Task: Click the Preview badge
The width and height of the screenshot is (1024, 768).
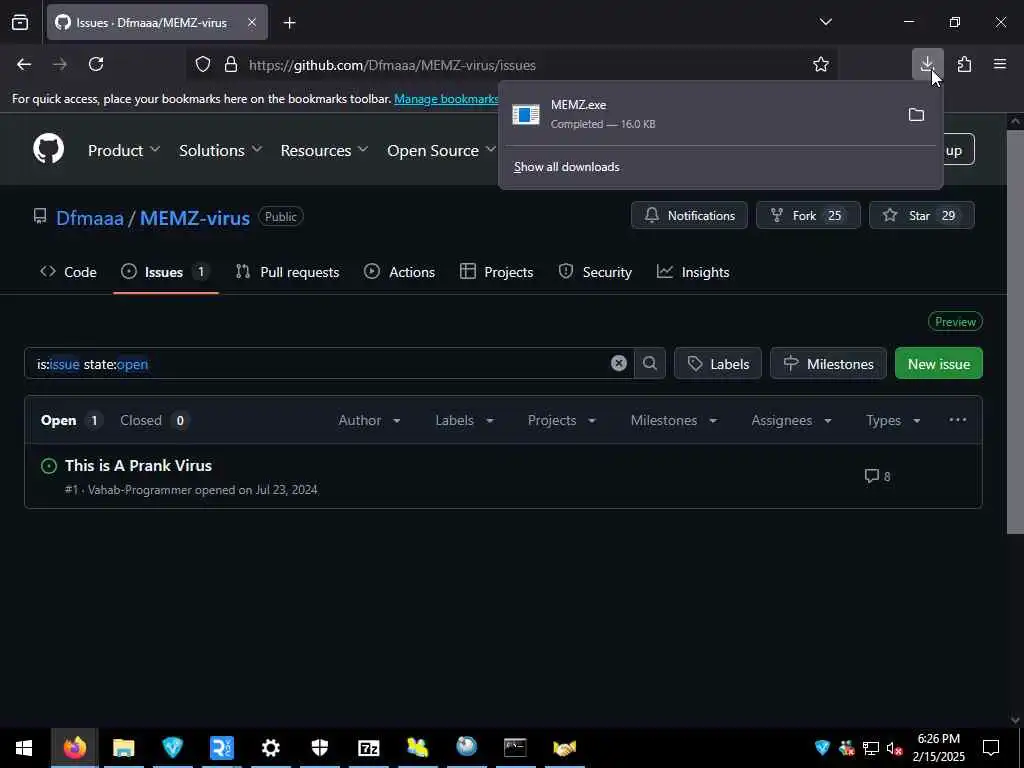Action: coord(955,321)
